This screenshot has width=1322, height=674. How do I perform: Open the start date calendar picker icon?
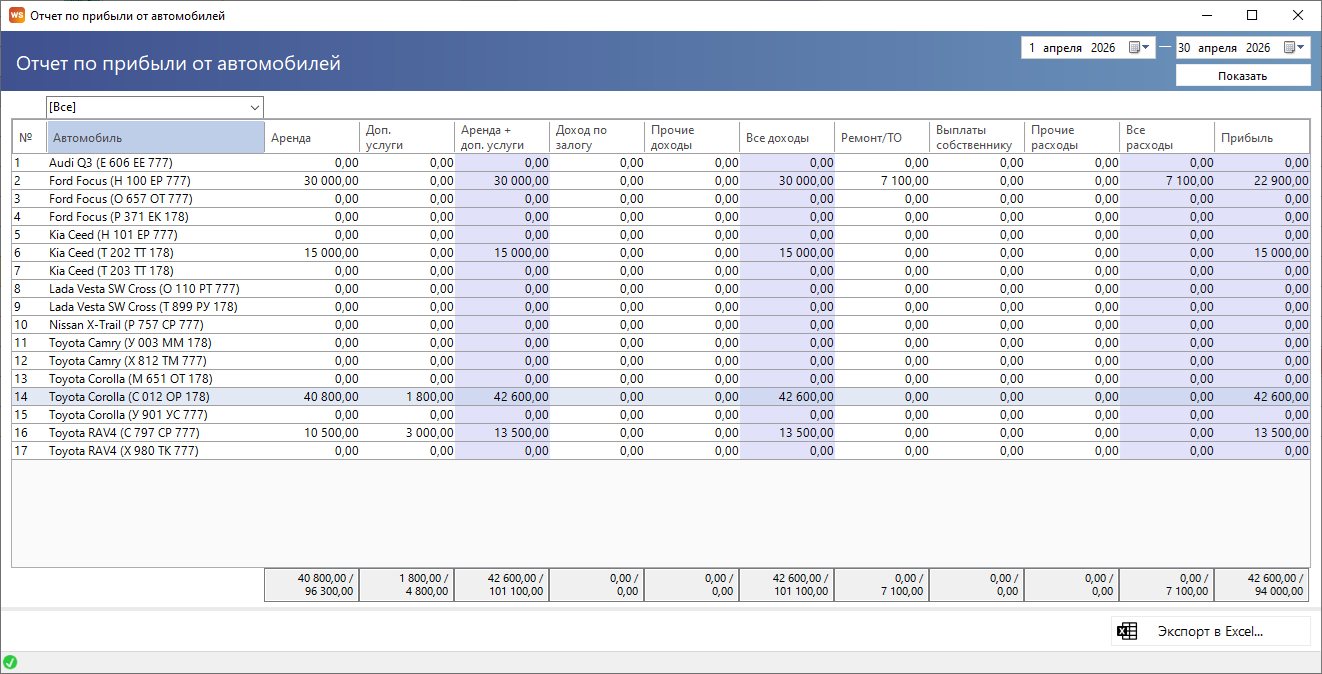click(x=1139, y=48)
